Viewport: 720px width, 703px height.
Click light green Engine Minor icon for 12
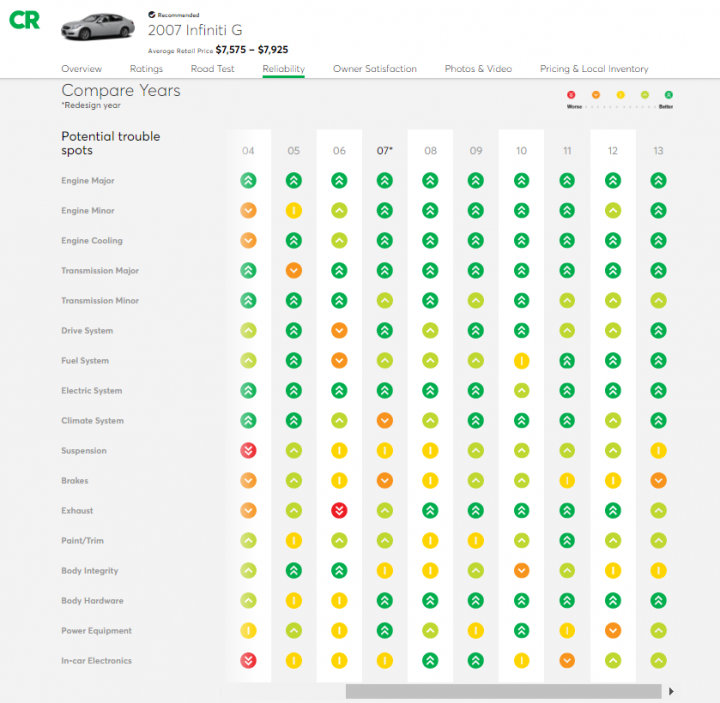pos(613,210)
